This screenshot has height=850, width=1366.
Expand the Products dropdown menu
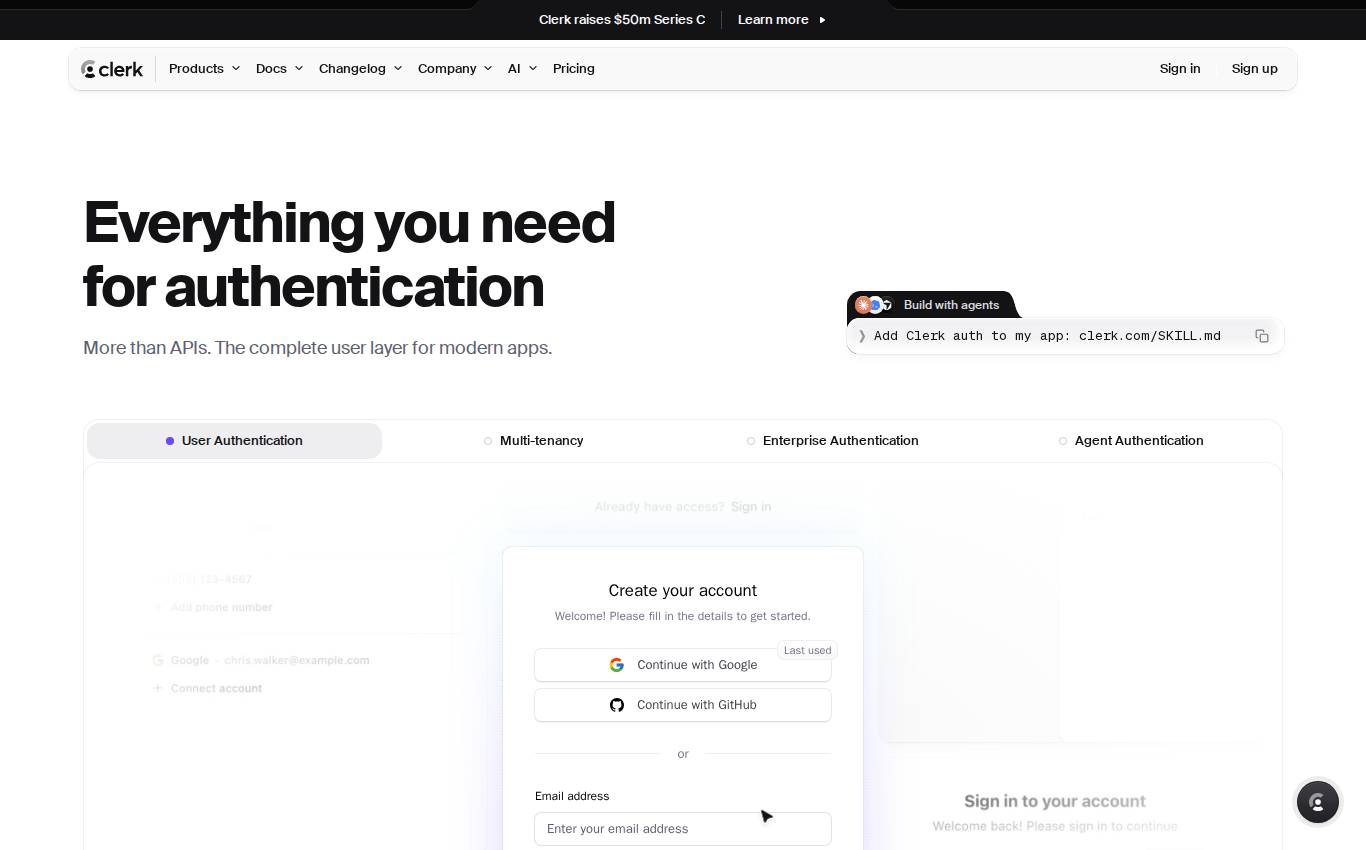pos(204,69)
